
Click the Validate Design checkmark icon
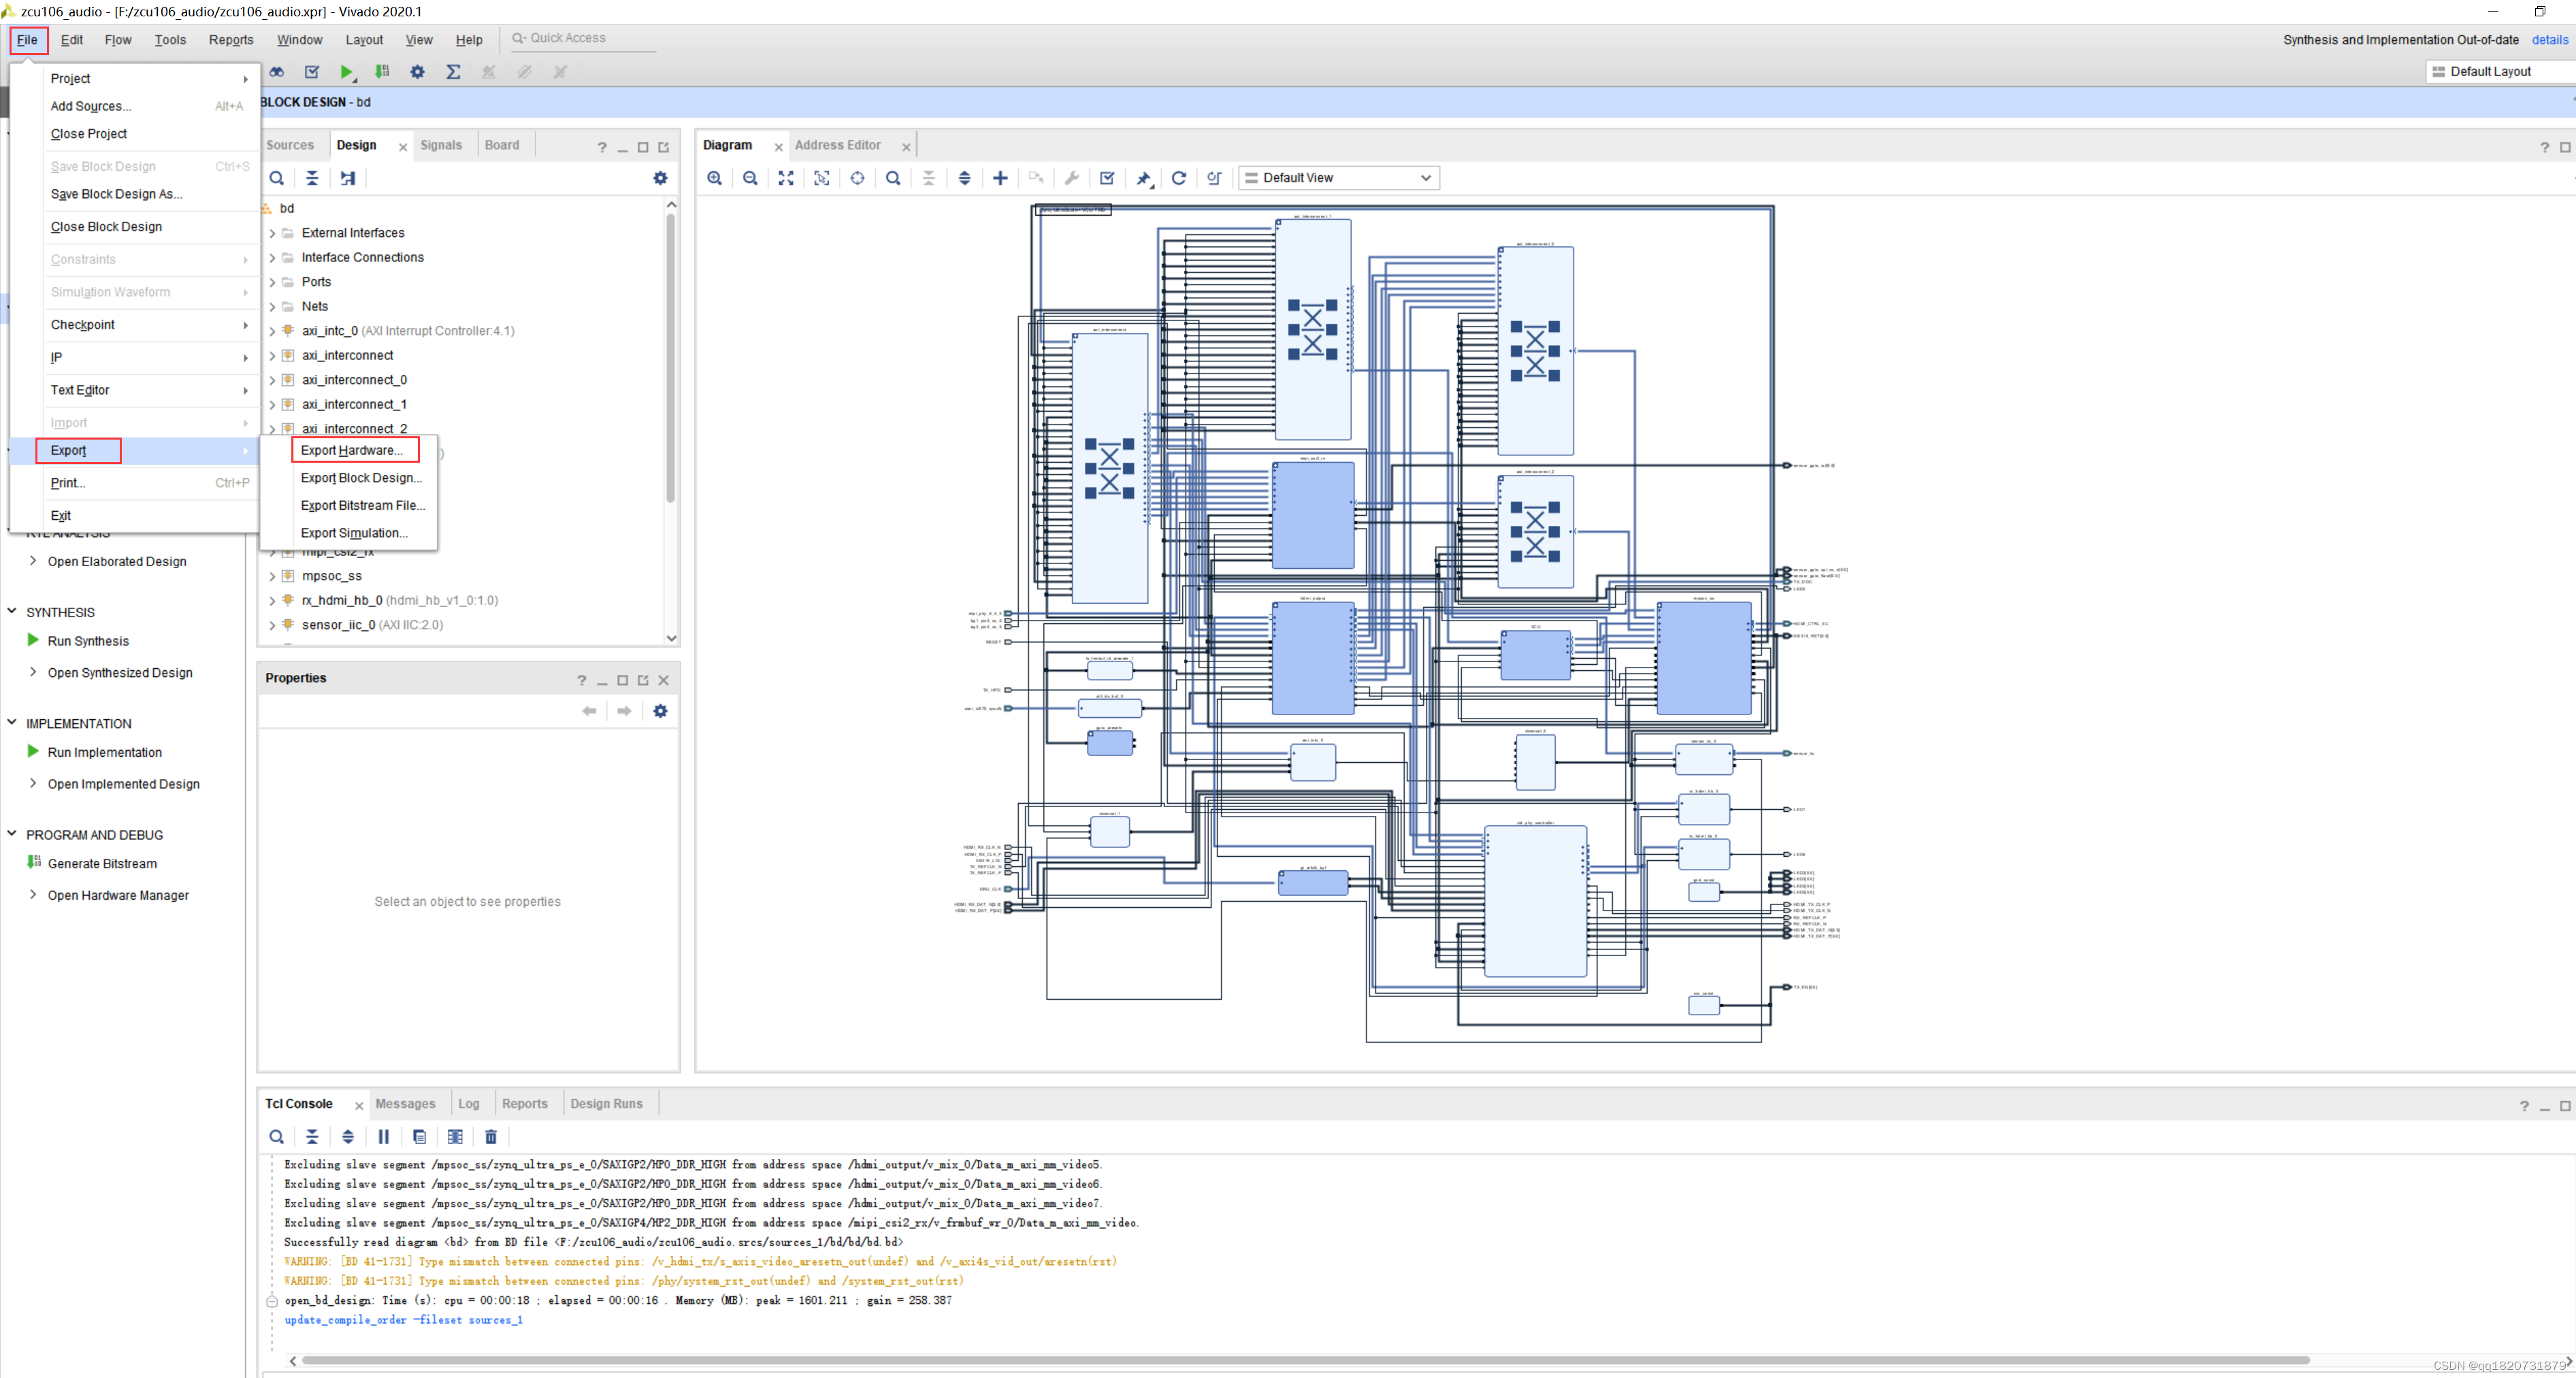tap(1107, 178)
